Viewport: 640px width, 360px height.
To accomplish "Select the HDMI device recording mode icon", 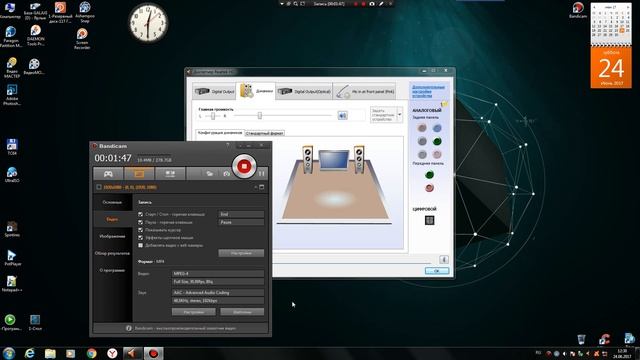I will coord(170,174).
